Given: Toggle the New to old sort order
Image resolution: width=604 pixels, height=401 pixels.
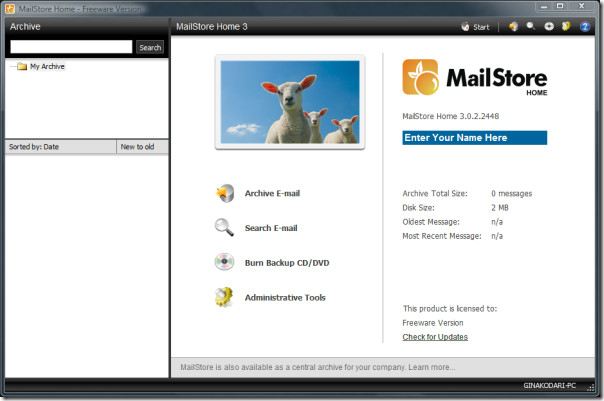Looking at the screenshot, I should [142, 147].
